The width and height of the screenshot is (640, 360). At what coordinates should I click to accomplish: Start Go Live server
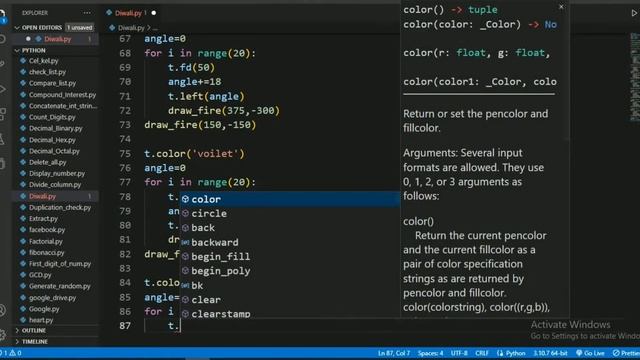pyautogui.click(x=590, y=353)
